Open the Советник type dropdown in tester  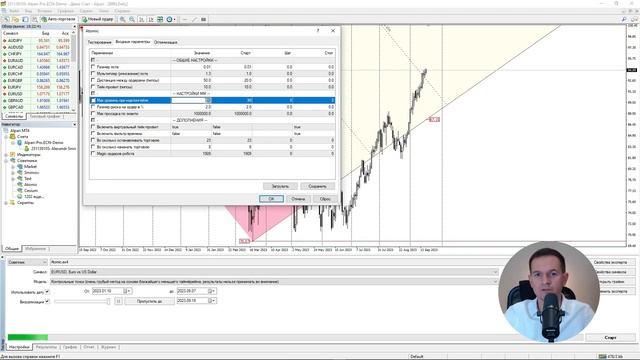click(x=27, y=262)
